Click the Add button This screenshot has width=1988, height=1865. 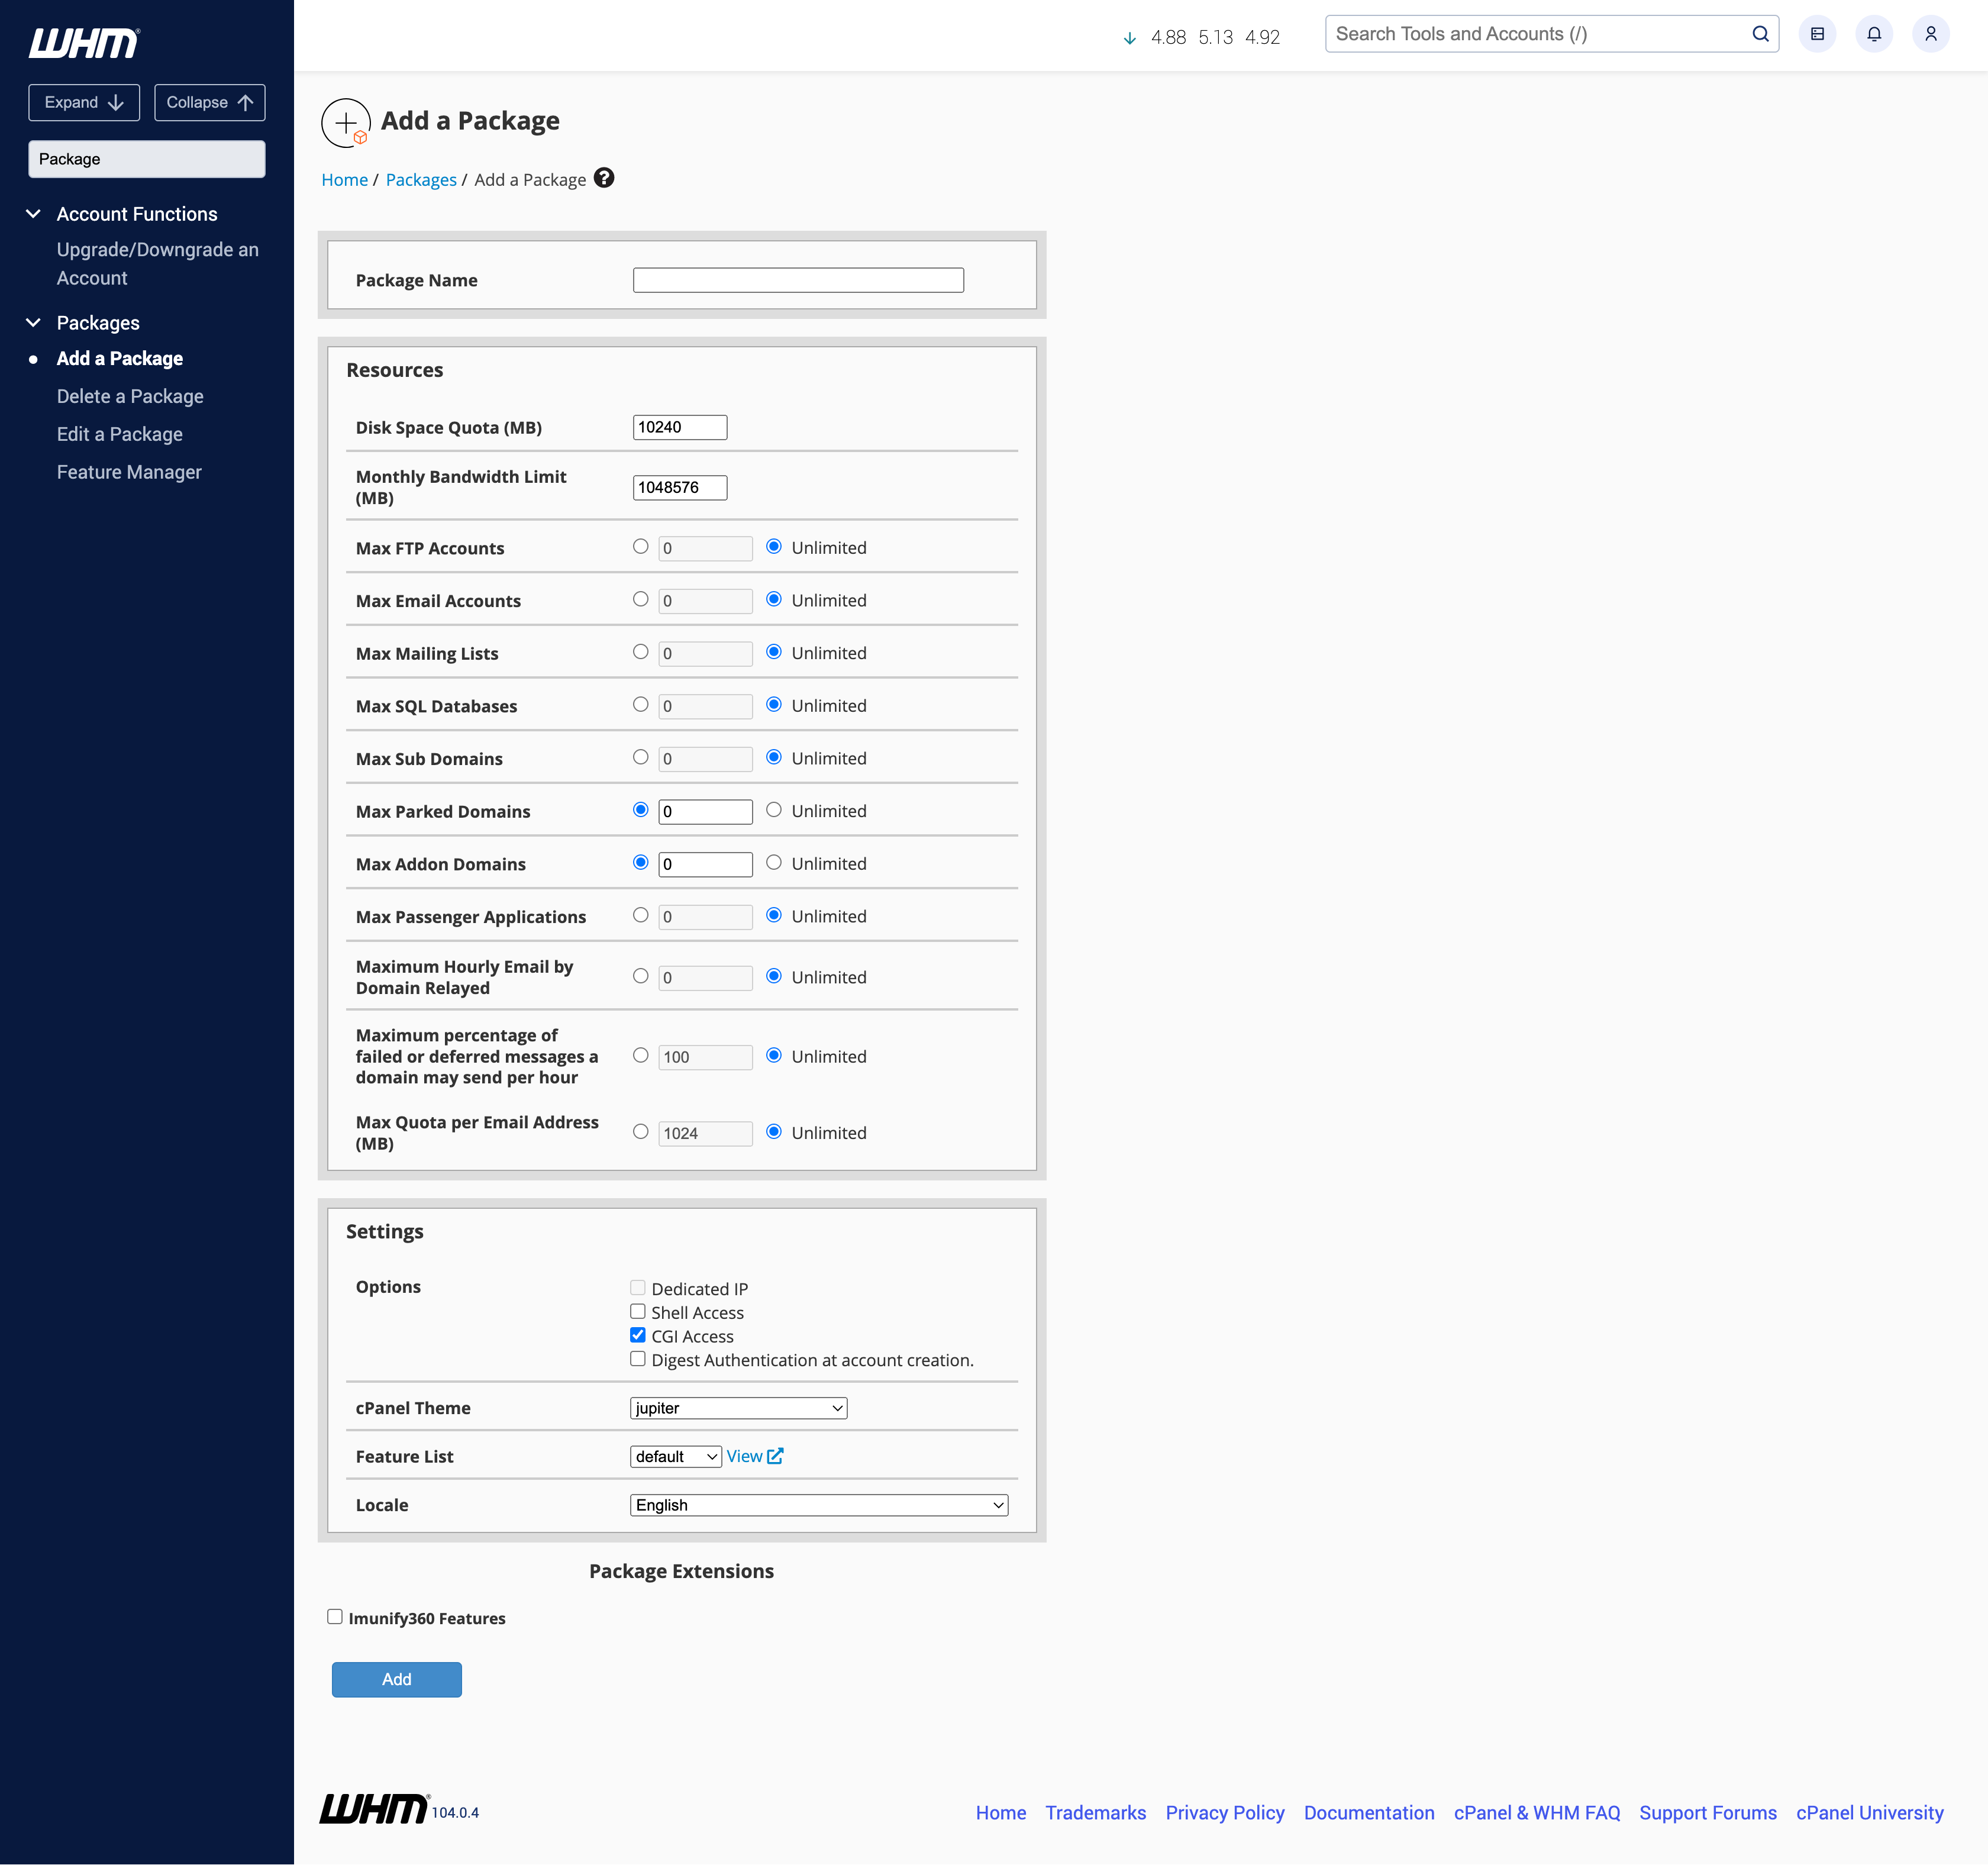396,1679
